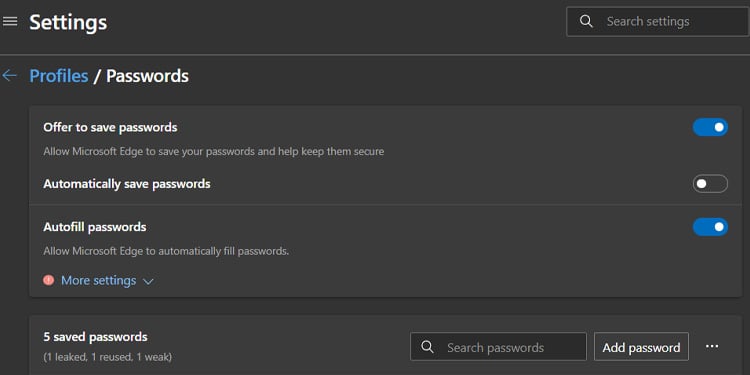Click the More settings link text
This screenshot has height=375, width=750.
[99, 280]
